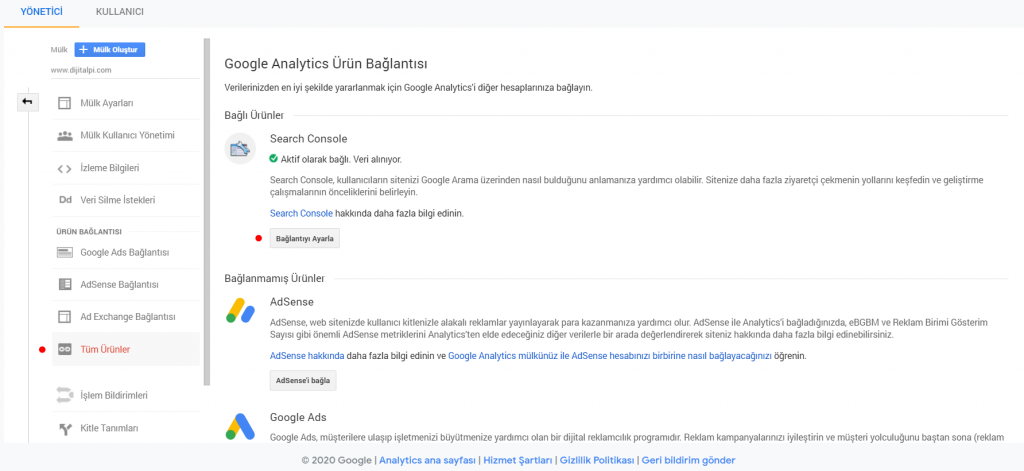This screenshot has width=1024, height=471.
Task: Click the Bağlanmamış Ürünler section heading
Action: click(x=274, y=279)
